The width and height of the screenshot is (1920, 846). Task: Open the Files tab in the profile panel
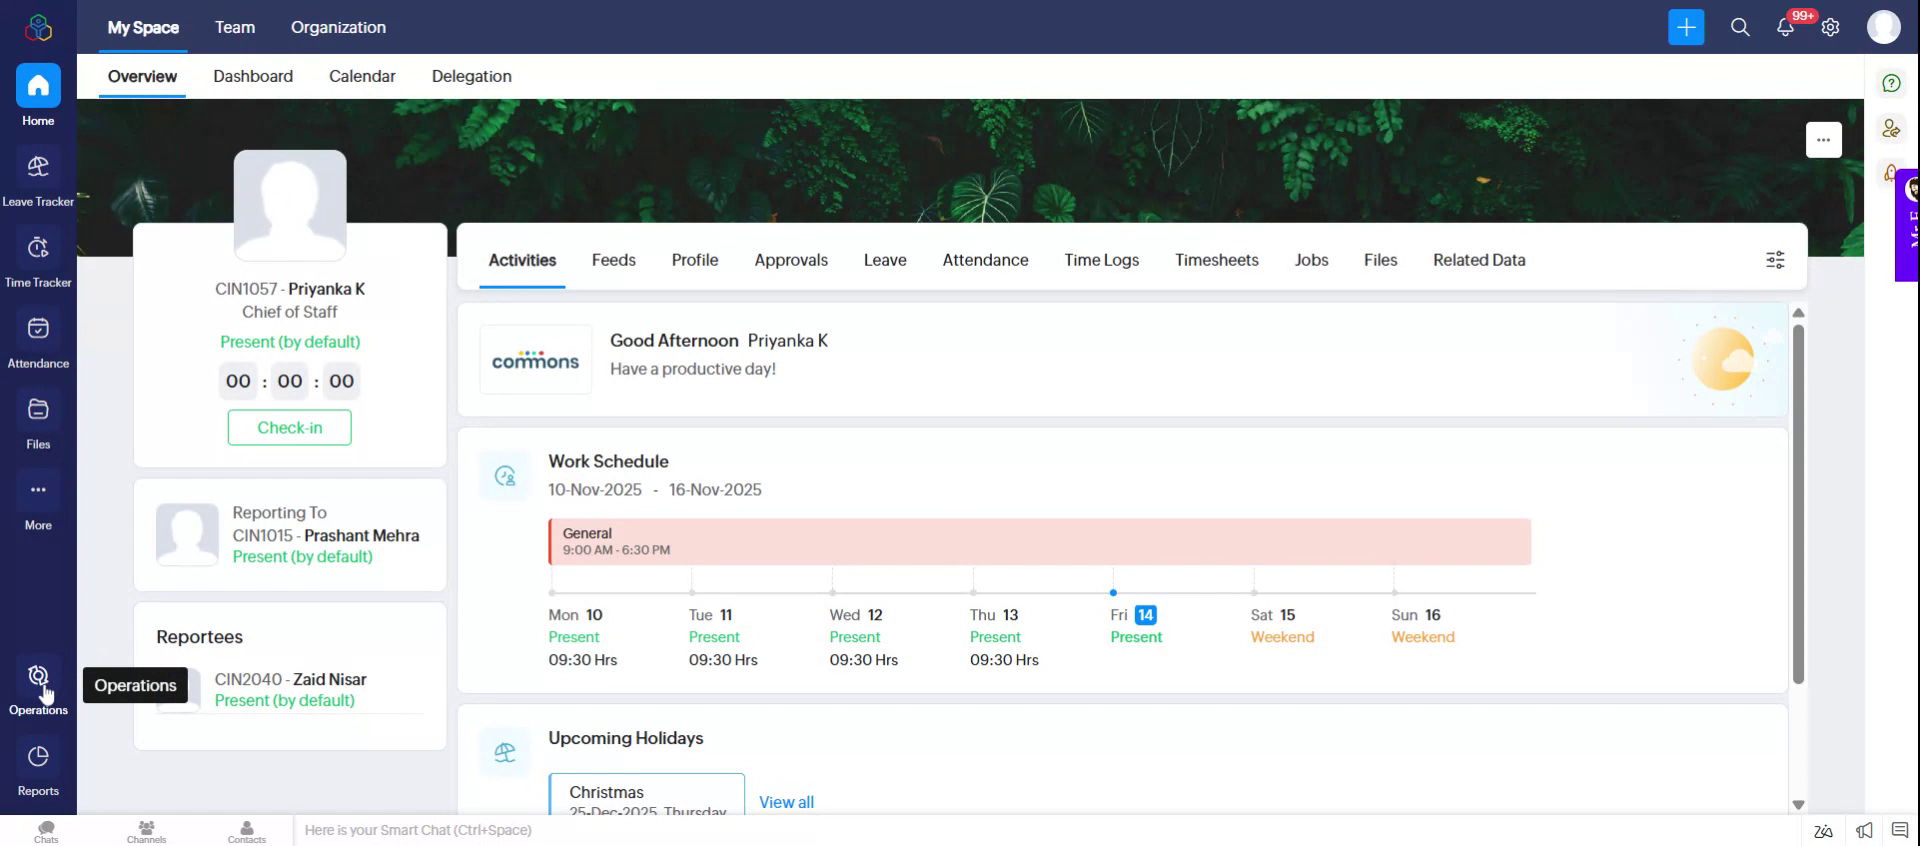point(1380,260)
